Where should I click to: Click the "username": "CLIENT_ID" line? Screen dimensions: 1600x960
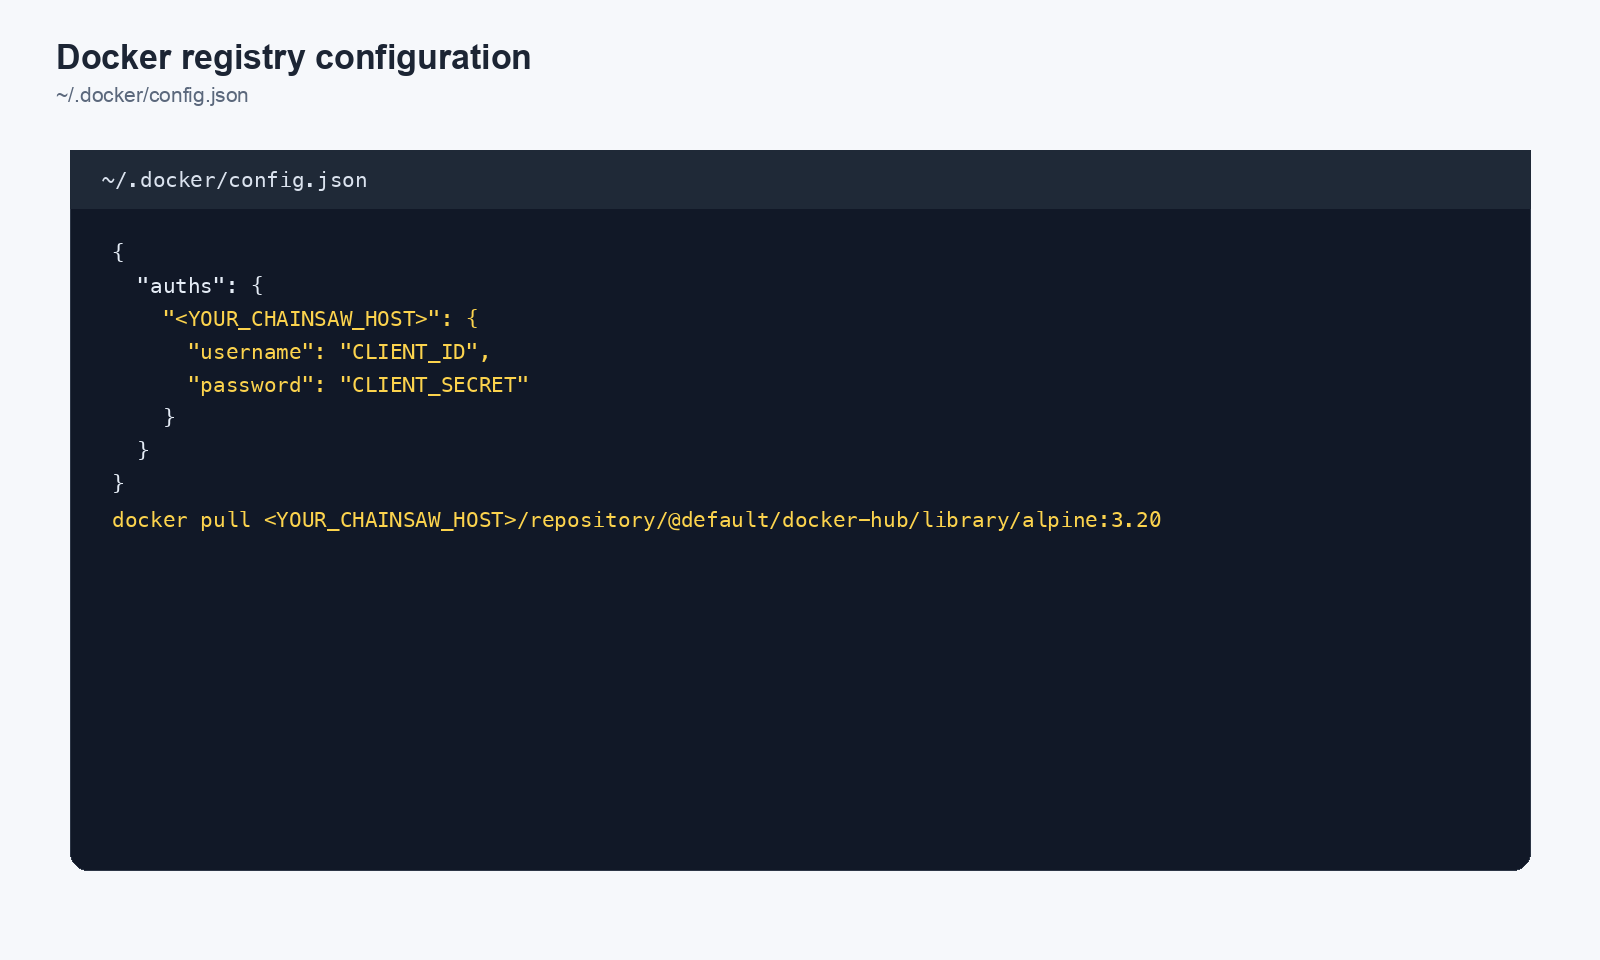click(x=339, y=352)
